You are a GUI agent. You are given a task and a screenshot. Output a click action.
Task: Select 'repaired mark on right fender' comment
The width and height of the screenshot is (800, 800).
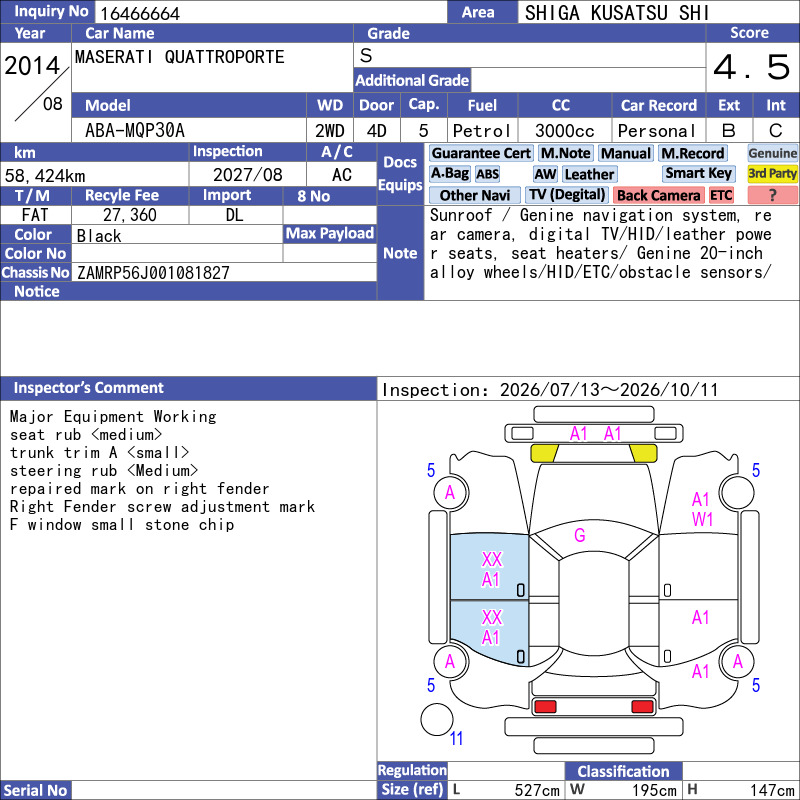139,488
